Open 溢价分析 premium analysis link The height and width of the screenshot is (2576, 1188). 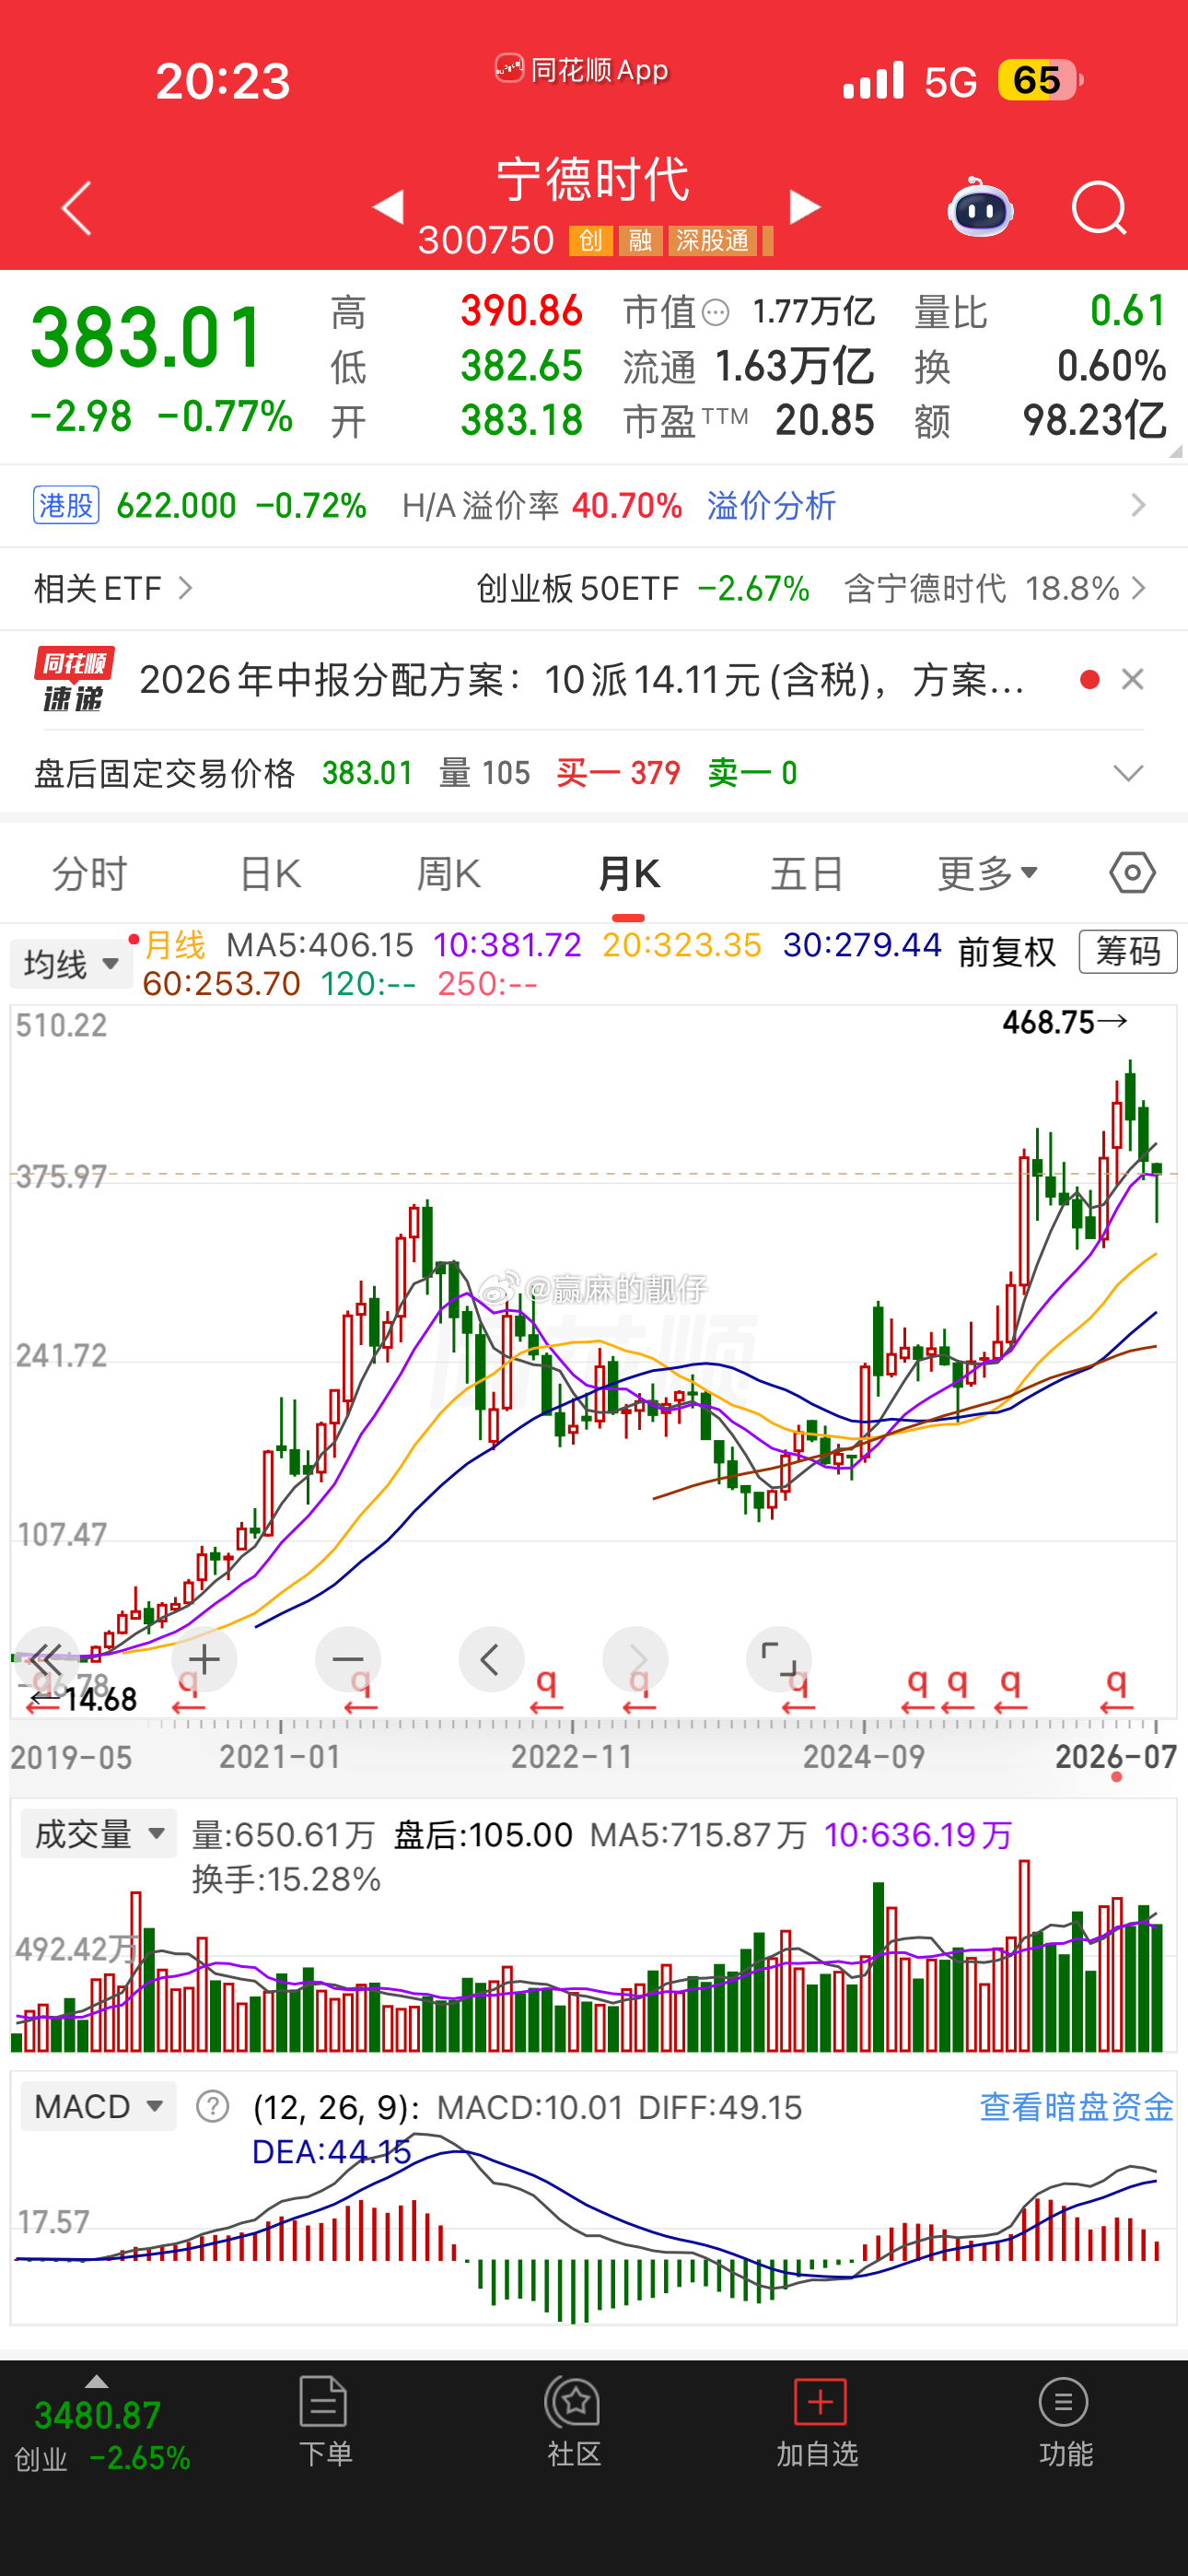[x=771, y=506]
